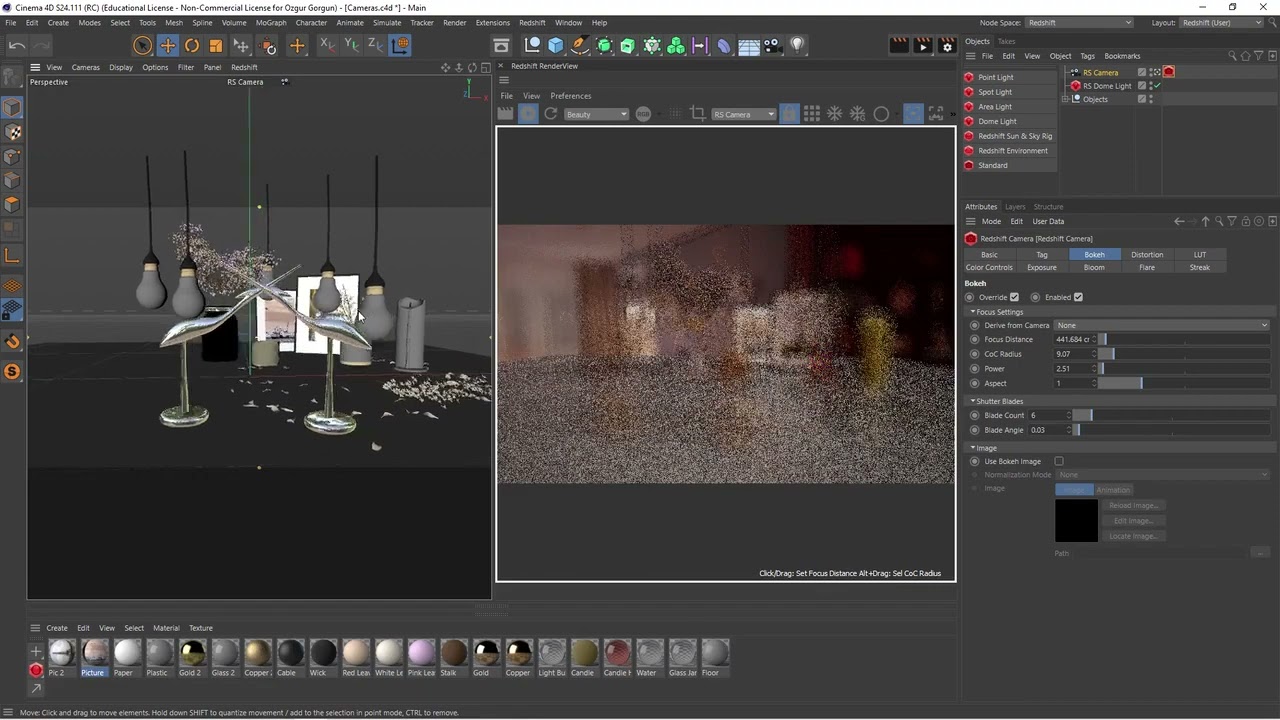Click the Cube primitive icon
1280x720 pixels.
[556, 45]
